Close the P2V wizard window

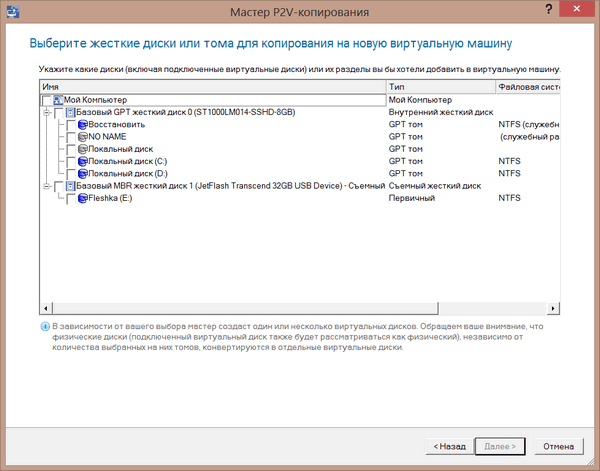tap(577, 9)
